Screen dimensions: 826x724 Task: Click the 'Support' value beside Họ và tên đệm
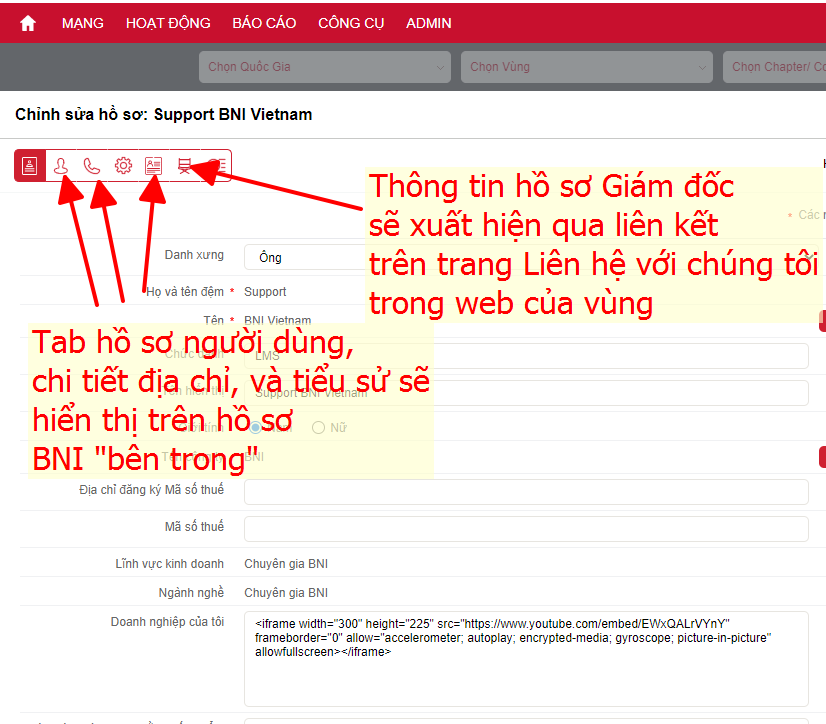coord(265,292)
